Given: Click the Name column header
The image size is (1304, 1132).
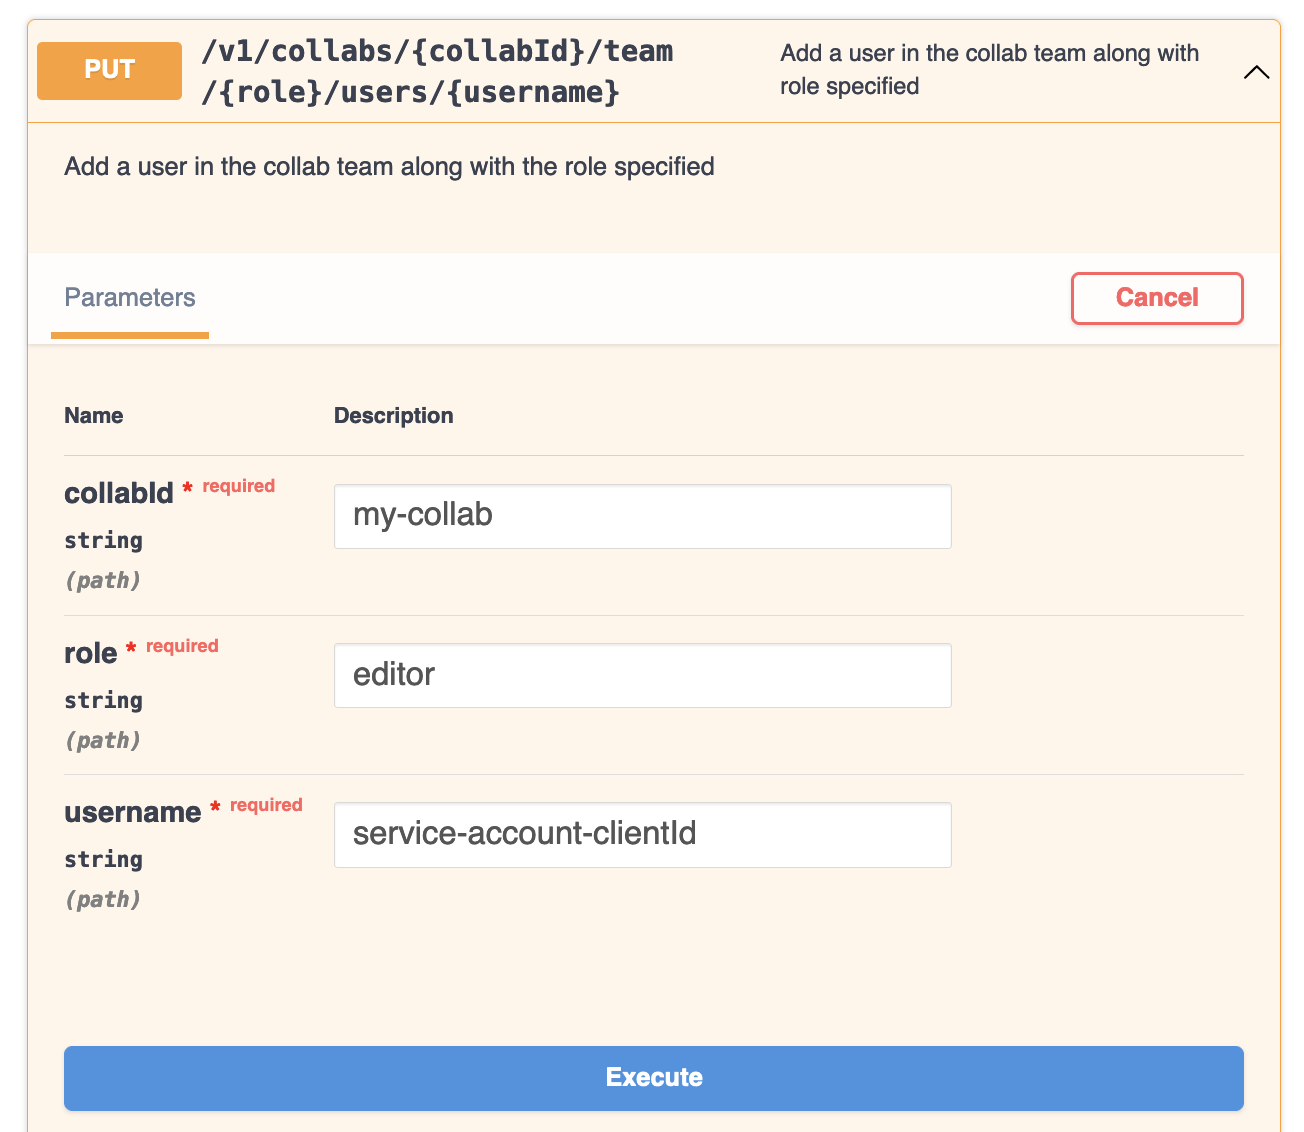Looking at the screenshot, I should [93, 415].
